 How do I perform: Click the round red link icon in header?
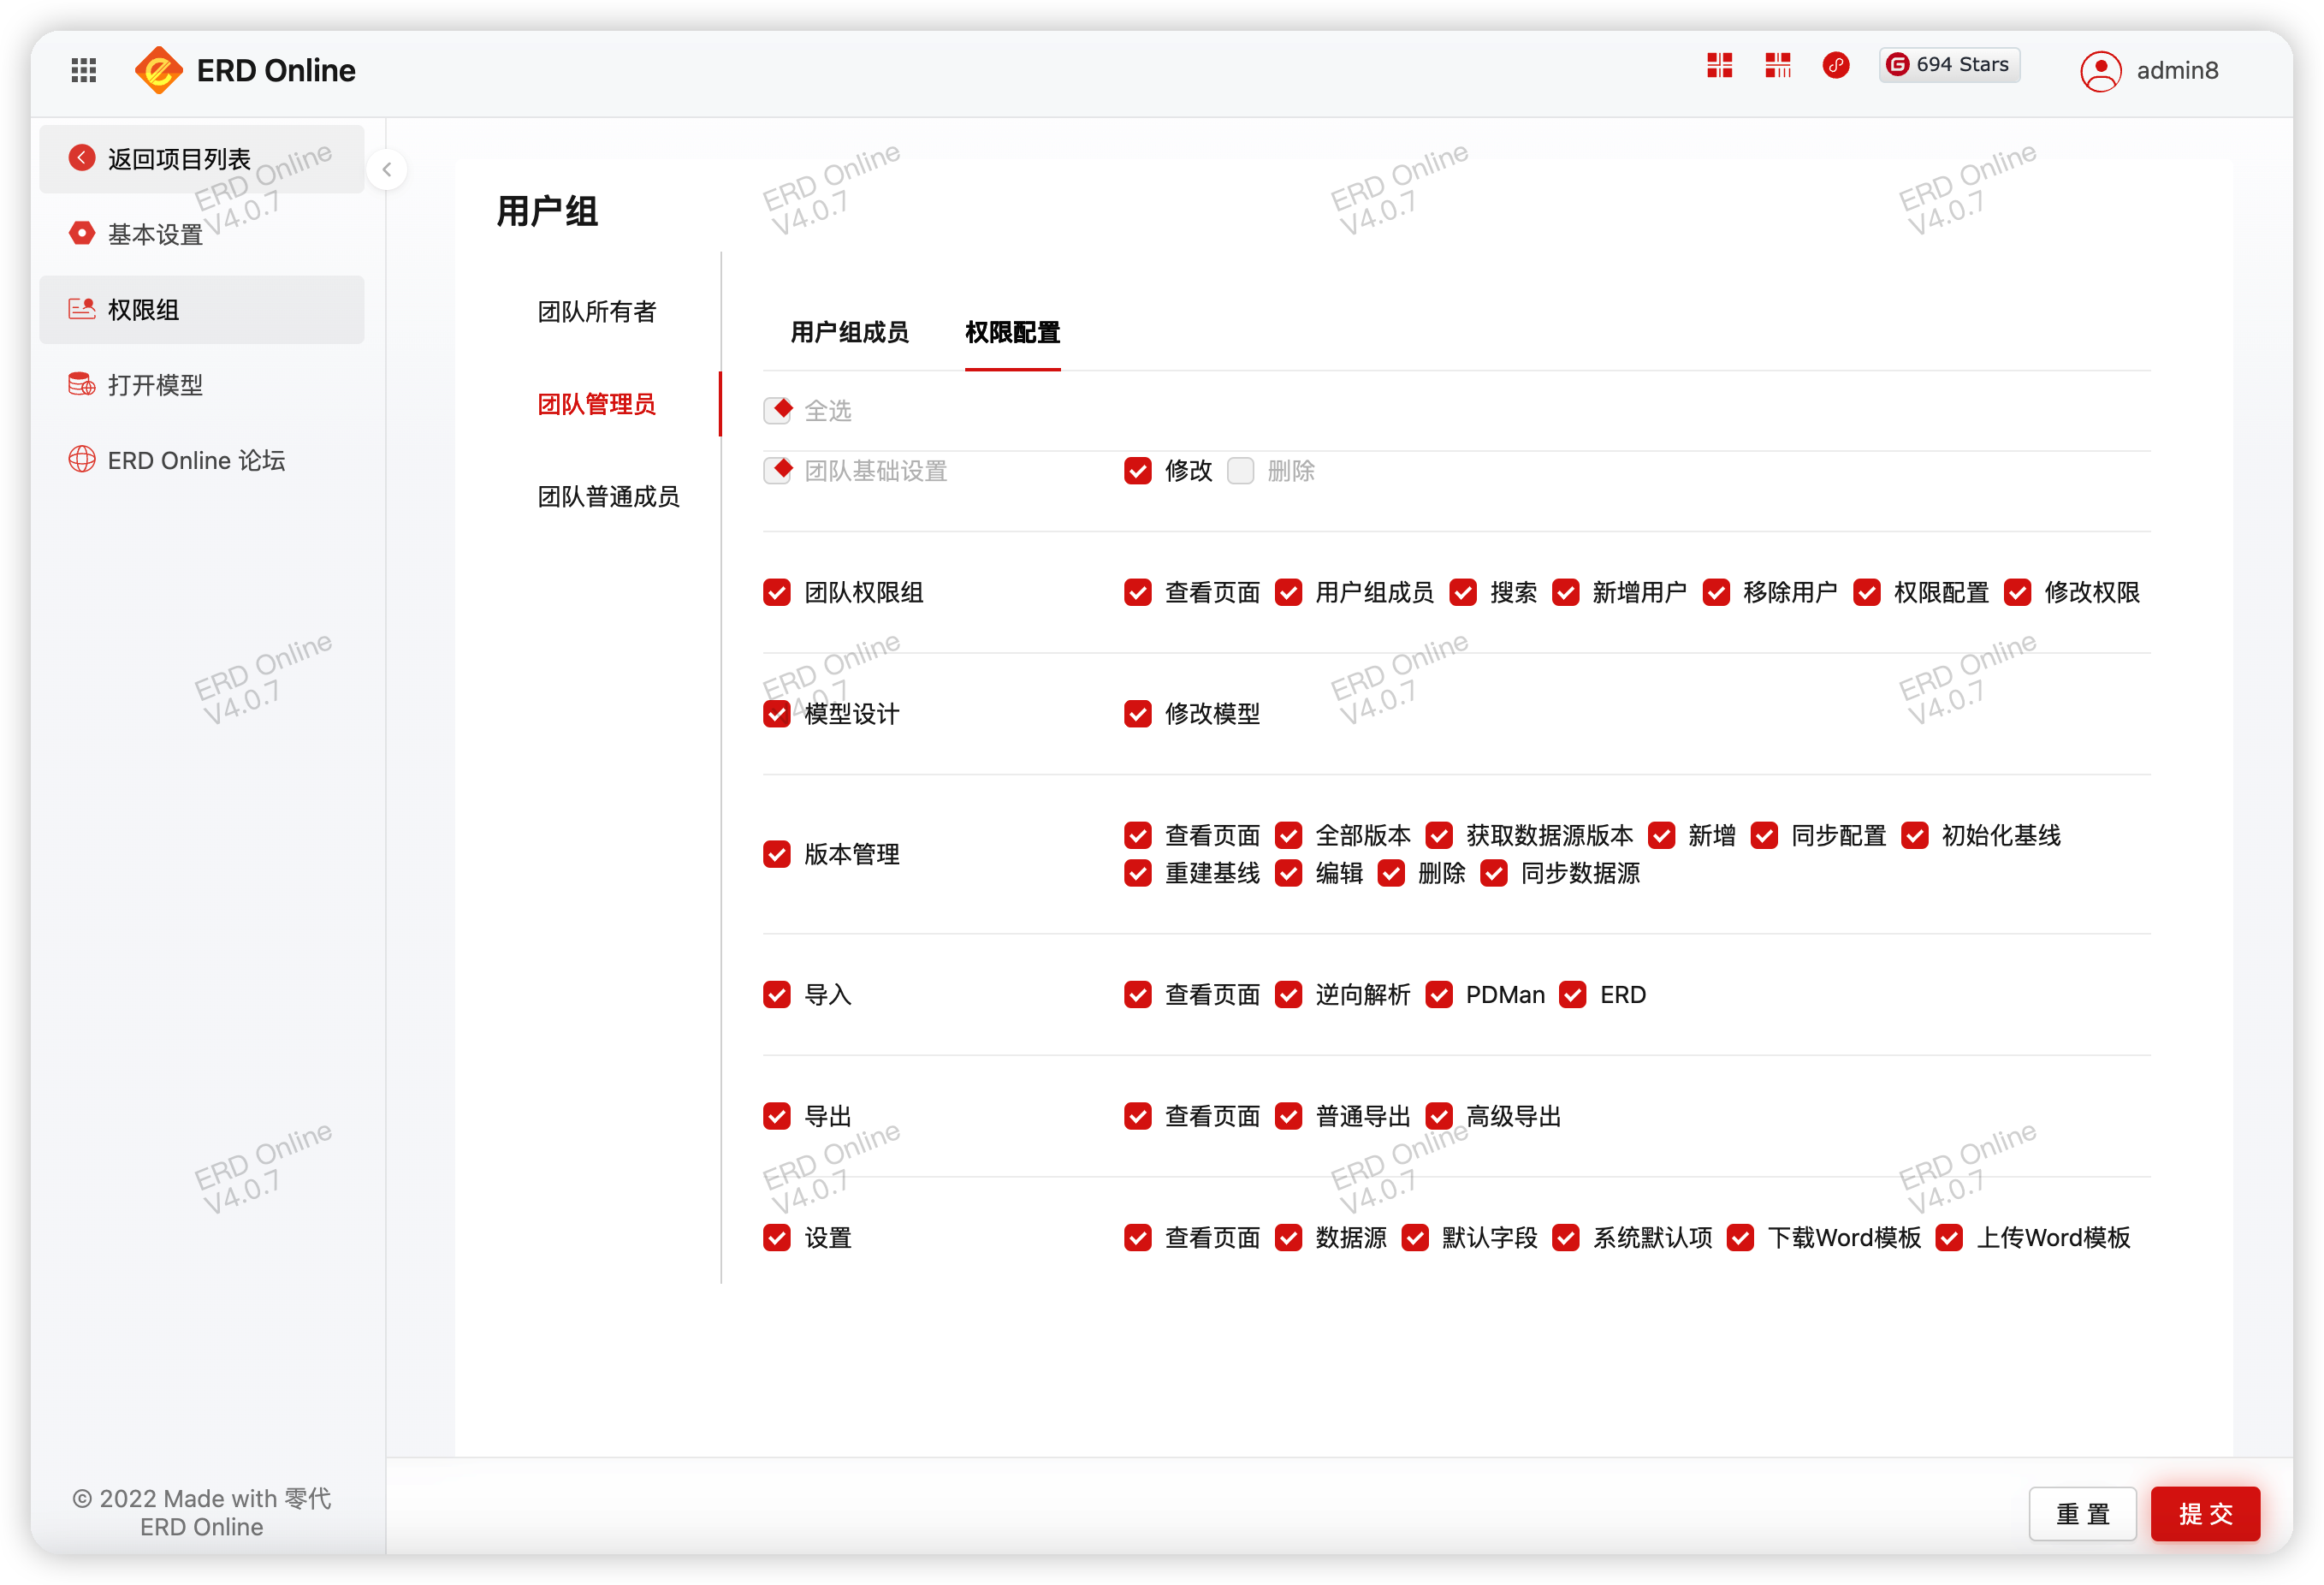(x=1835, y=66)
